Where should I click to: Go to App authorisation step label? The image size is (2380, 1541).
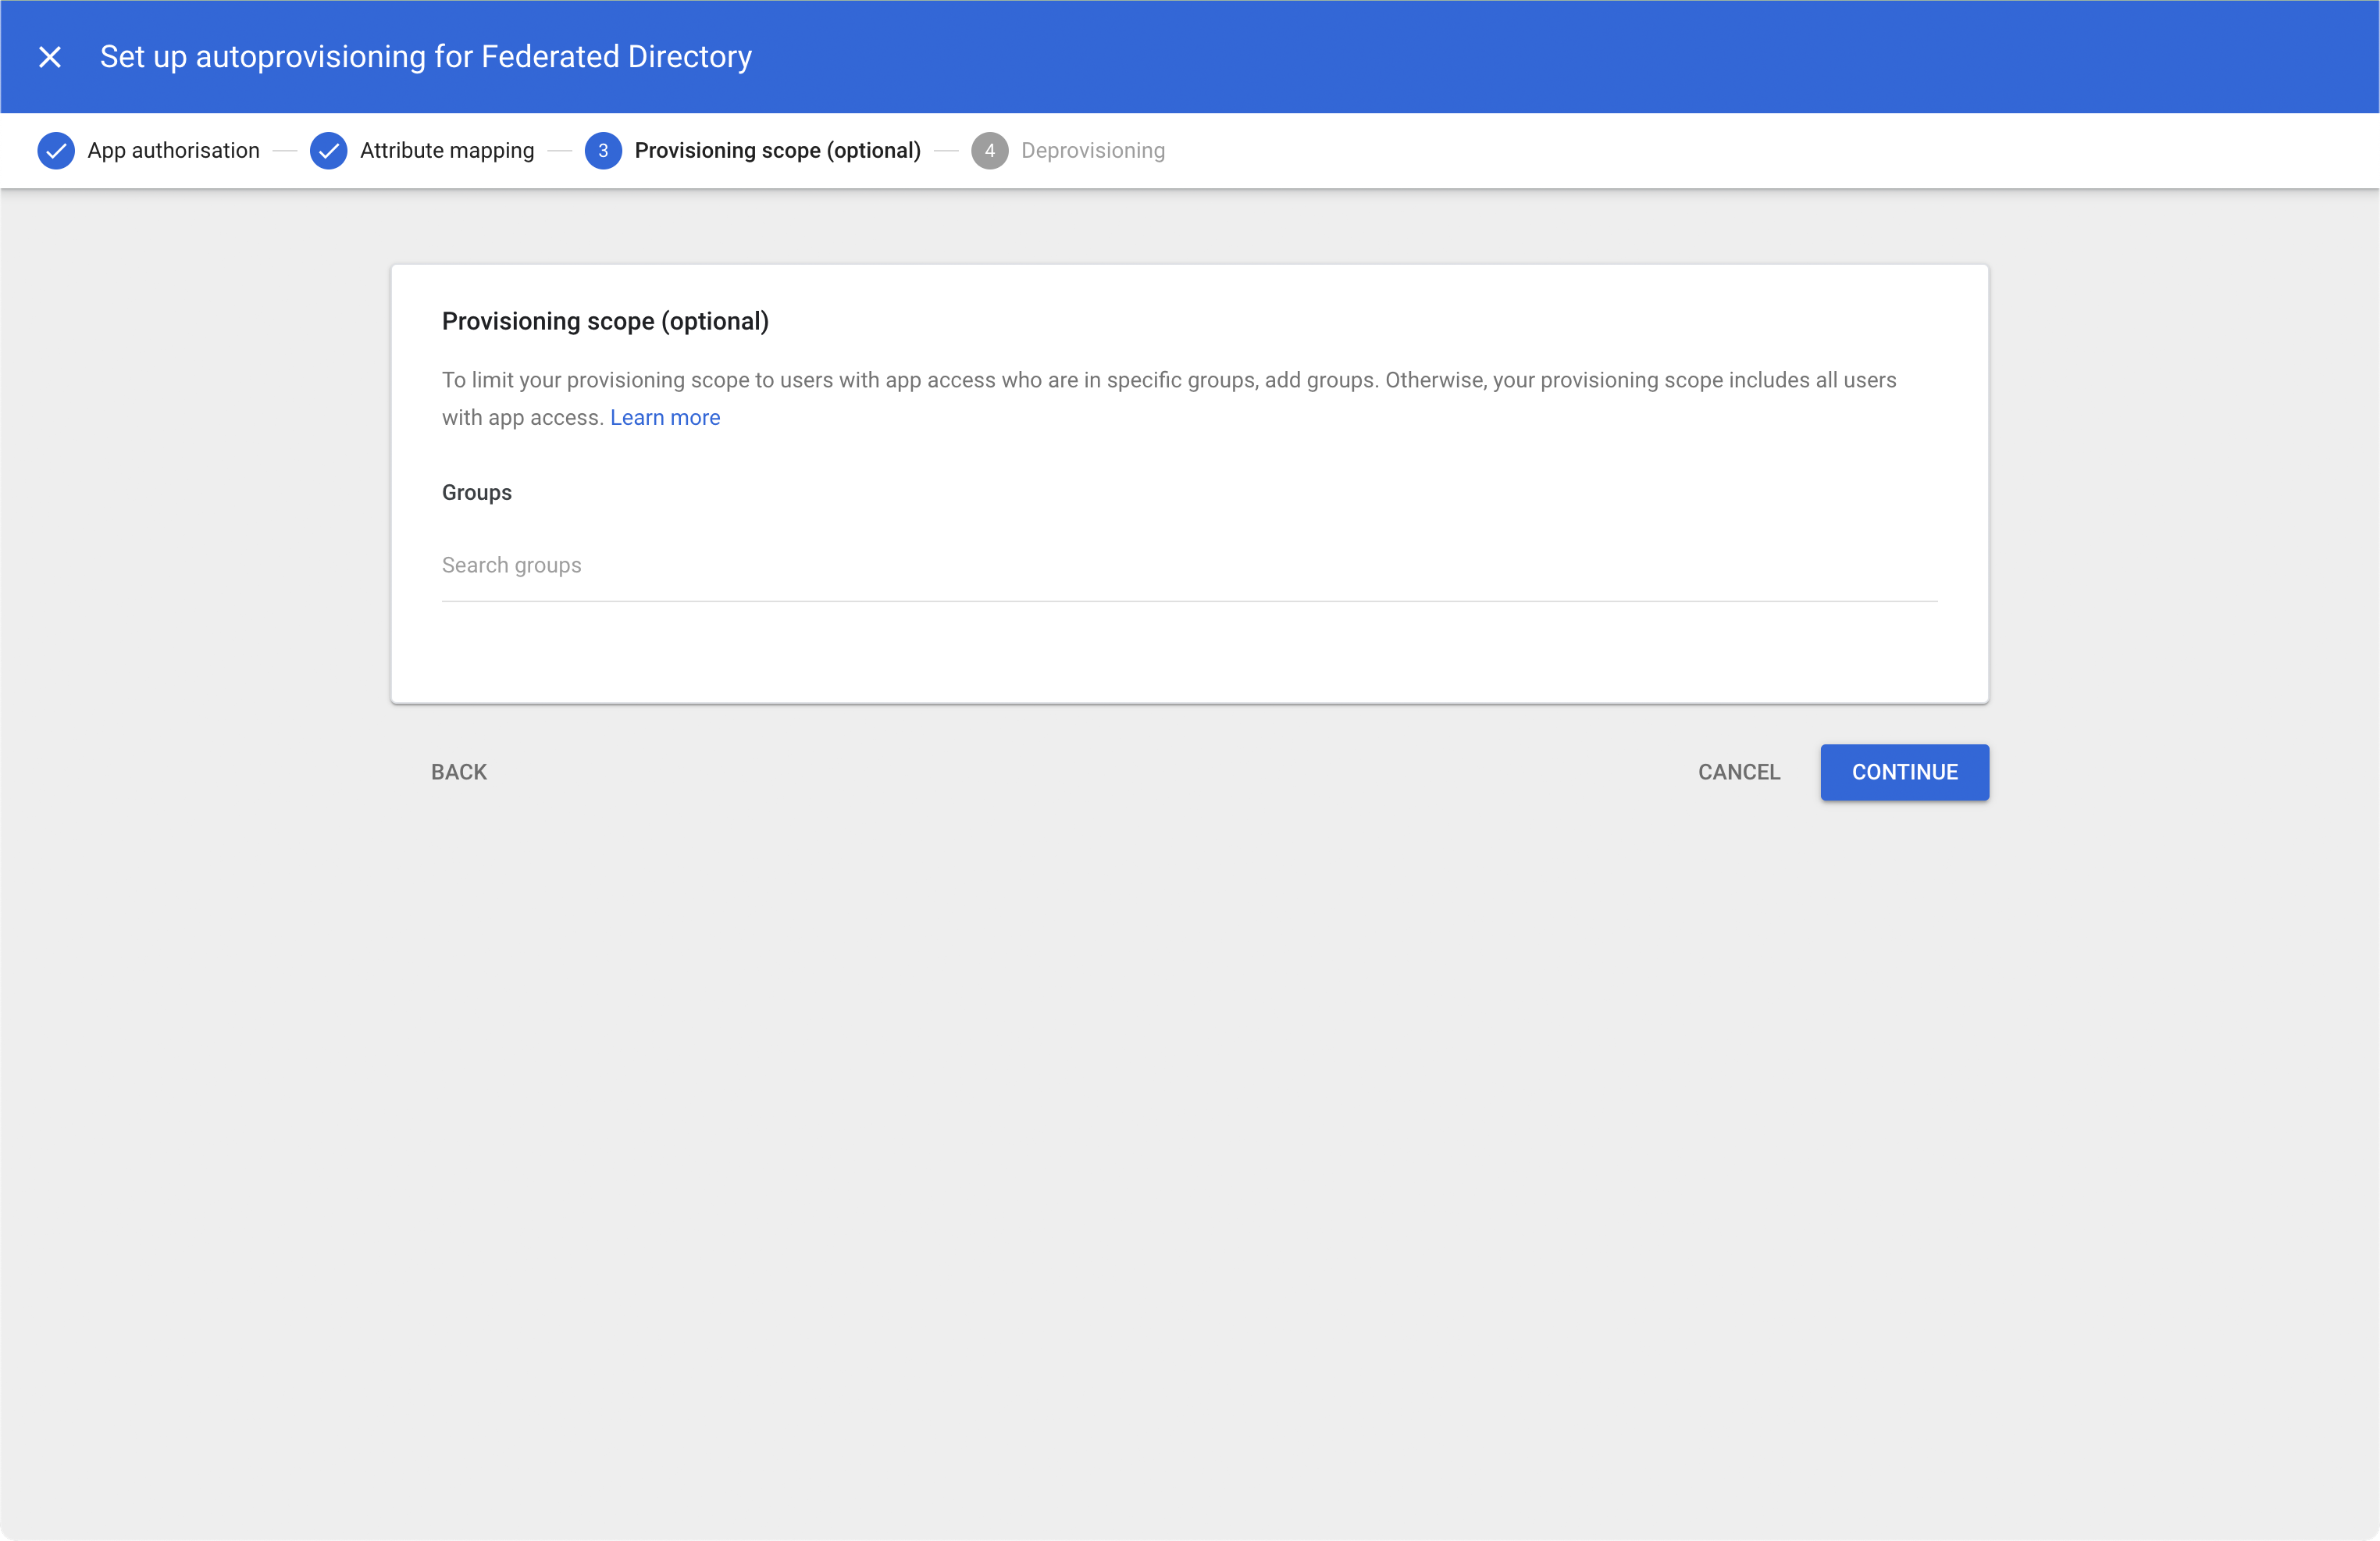coord(173,151)
